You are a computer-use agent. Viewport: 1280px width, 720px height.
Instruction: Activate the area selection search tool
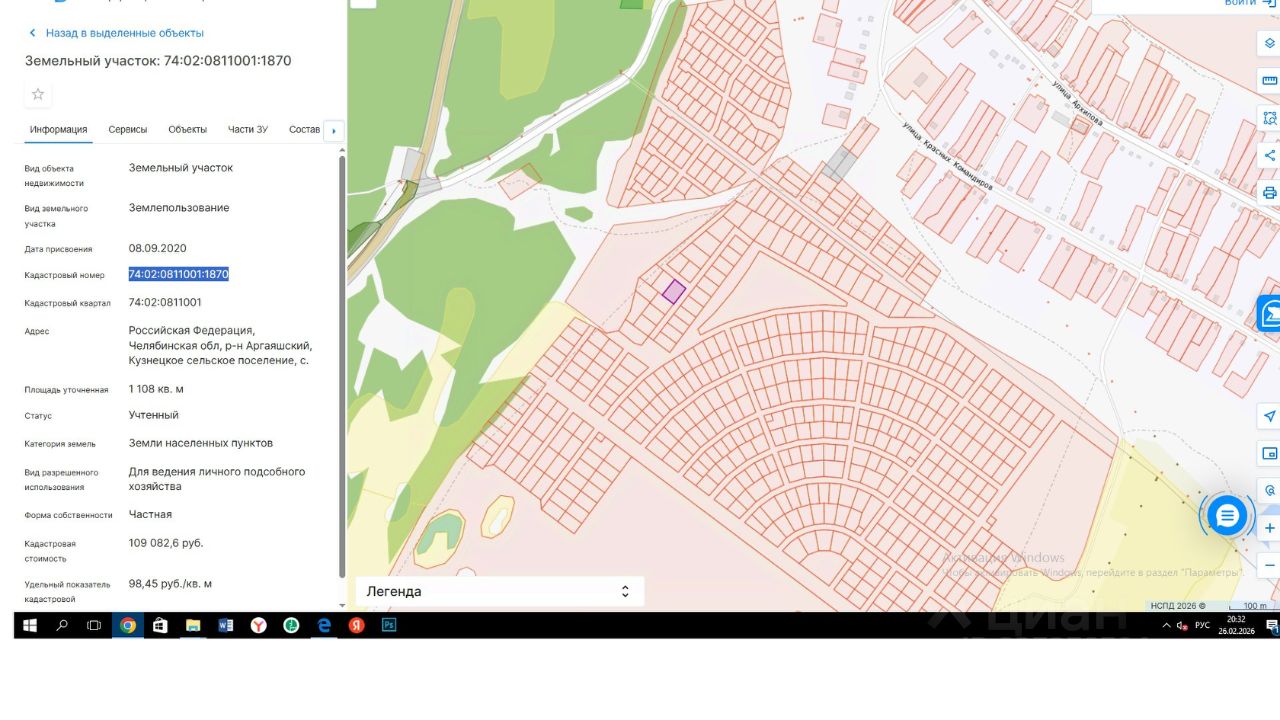click(1270, 118)
